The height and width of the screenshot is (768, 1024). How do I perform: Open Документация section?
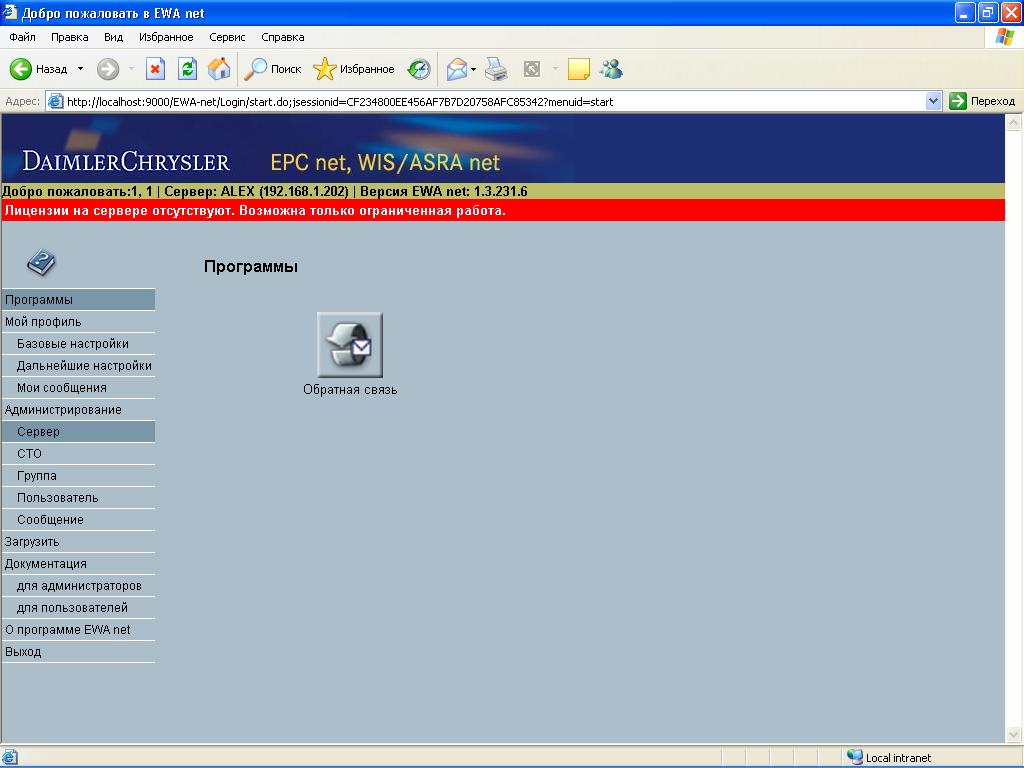[x=78, y=564]
